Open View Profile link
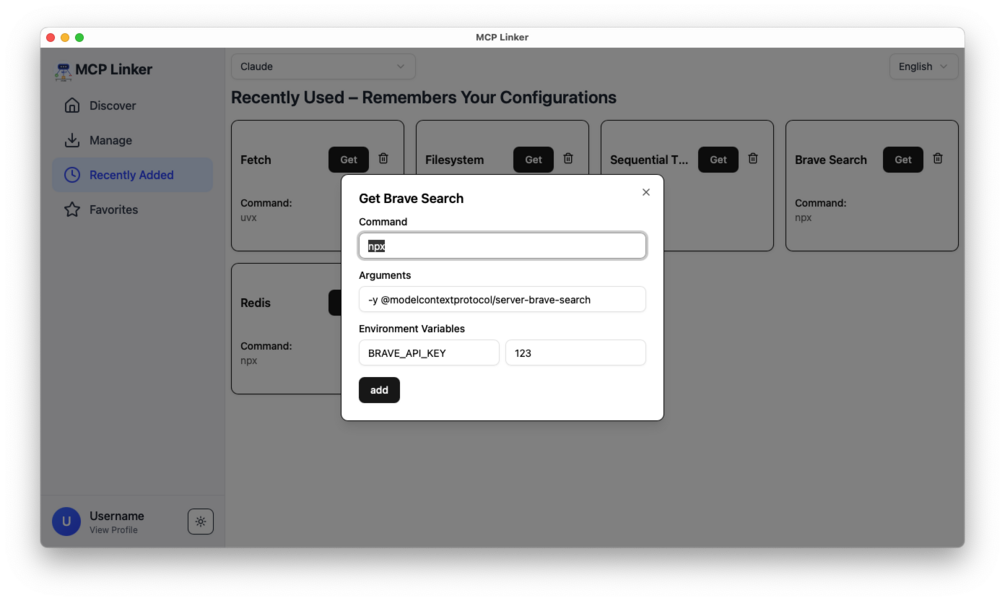Viewport: 1005px width, 601px height. coord(113,530)
